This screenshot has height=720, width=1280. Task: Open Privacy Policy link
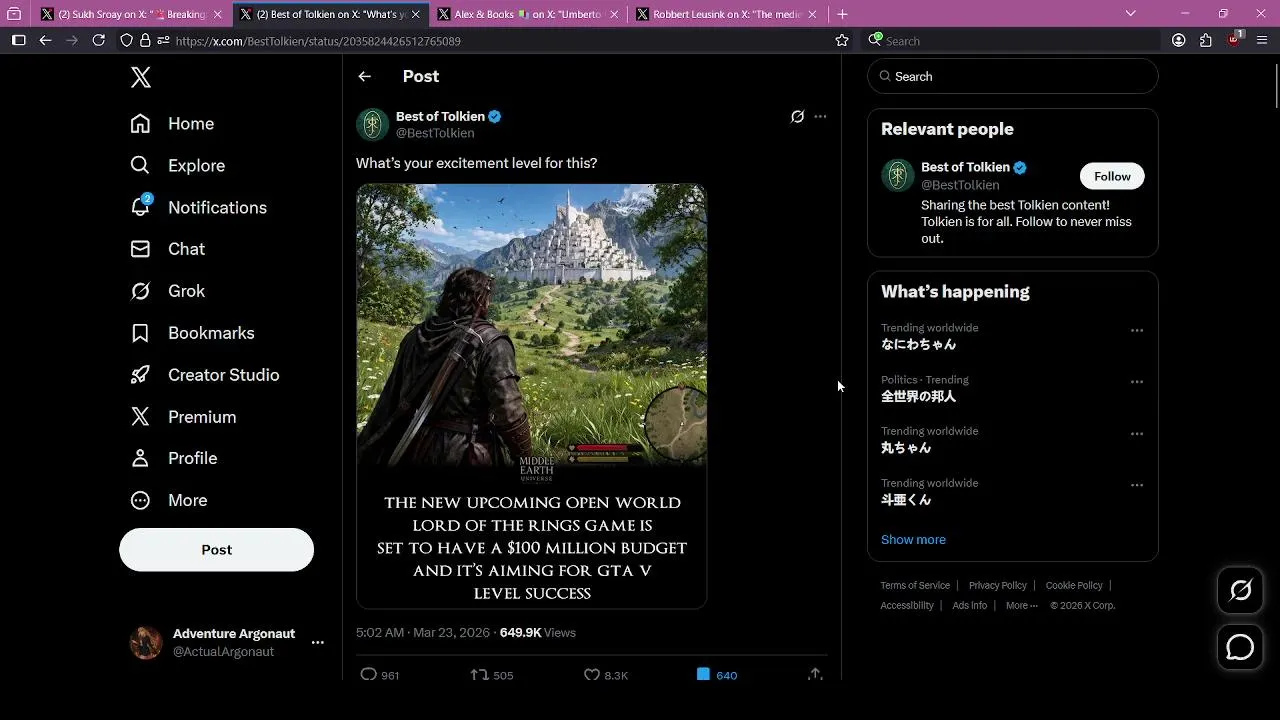coord(997,586)
